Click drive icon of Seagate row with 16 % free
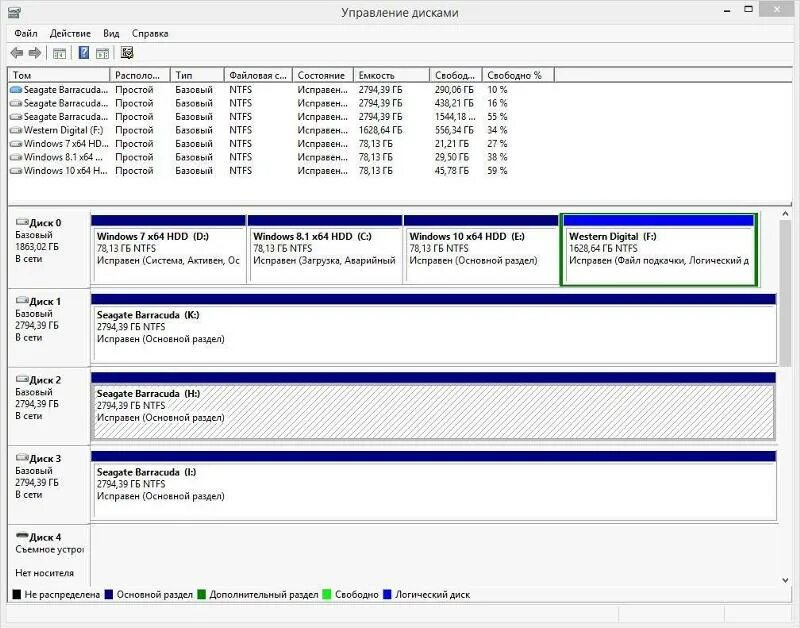 click(16, 103)
